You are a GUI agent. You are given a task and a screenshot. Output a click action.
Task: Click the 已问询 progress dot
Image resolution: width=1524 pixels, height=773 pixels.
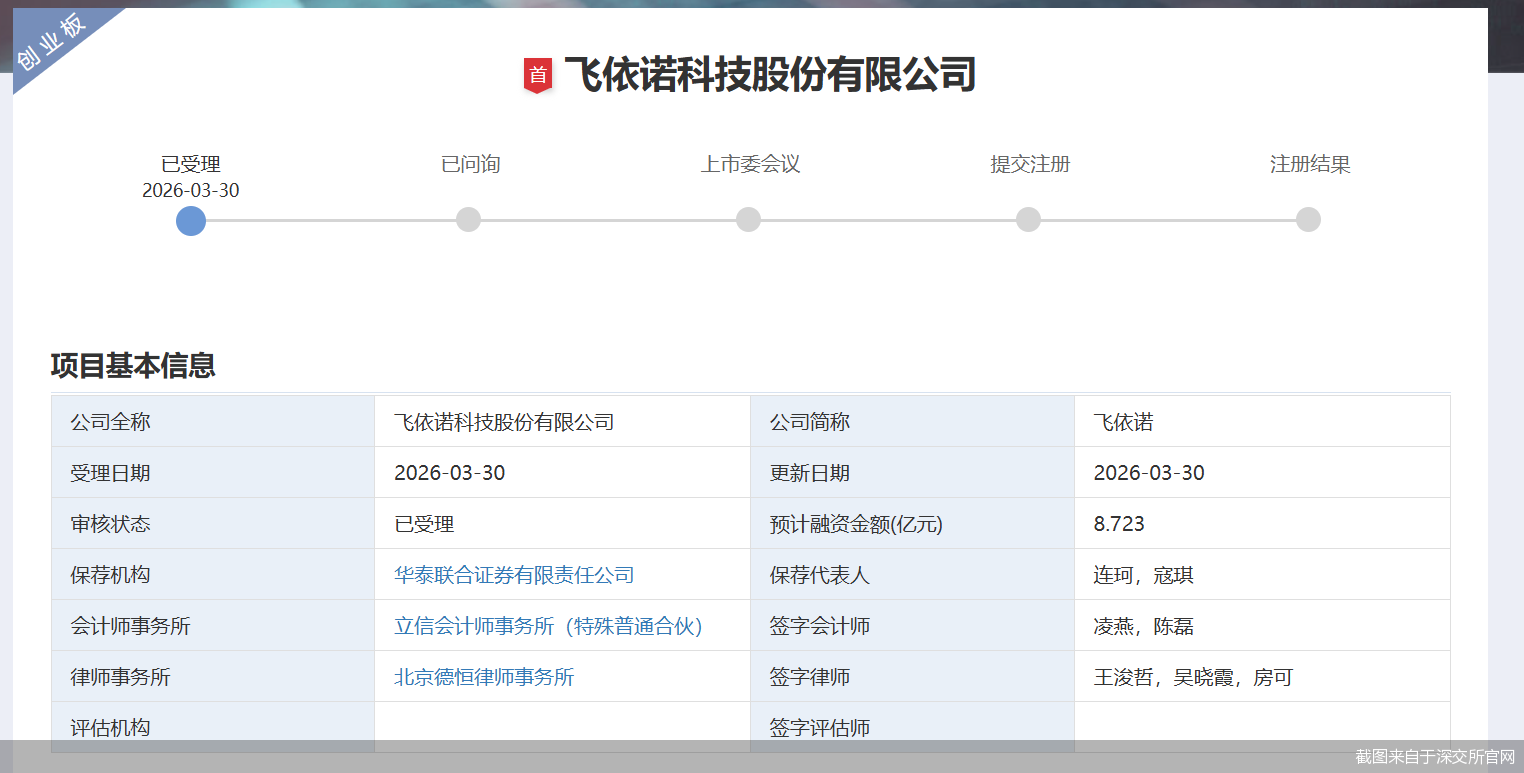pyautogui.click(x=468, y=218)
